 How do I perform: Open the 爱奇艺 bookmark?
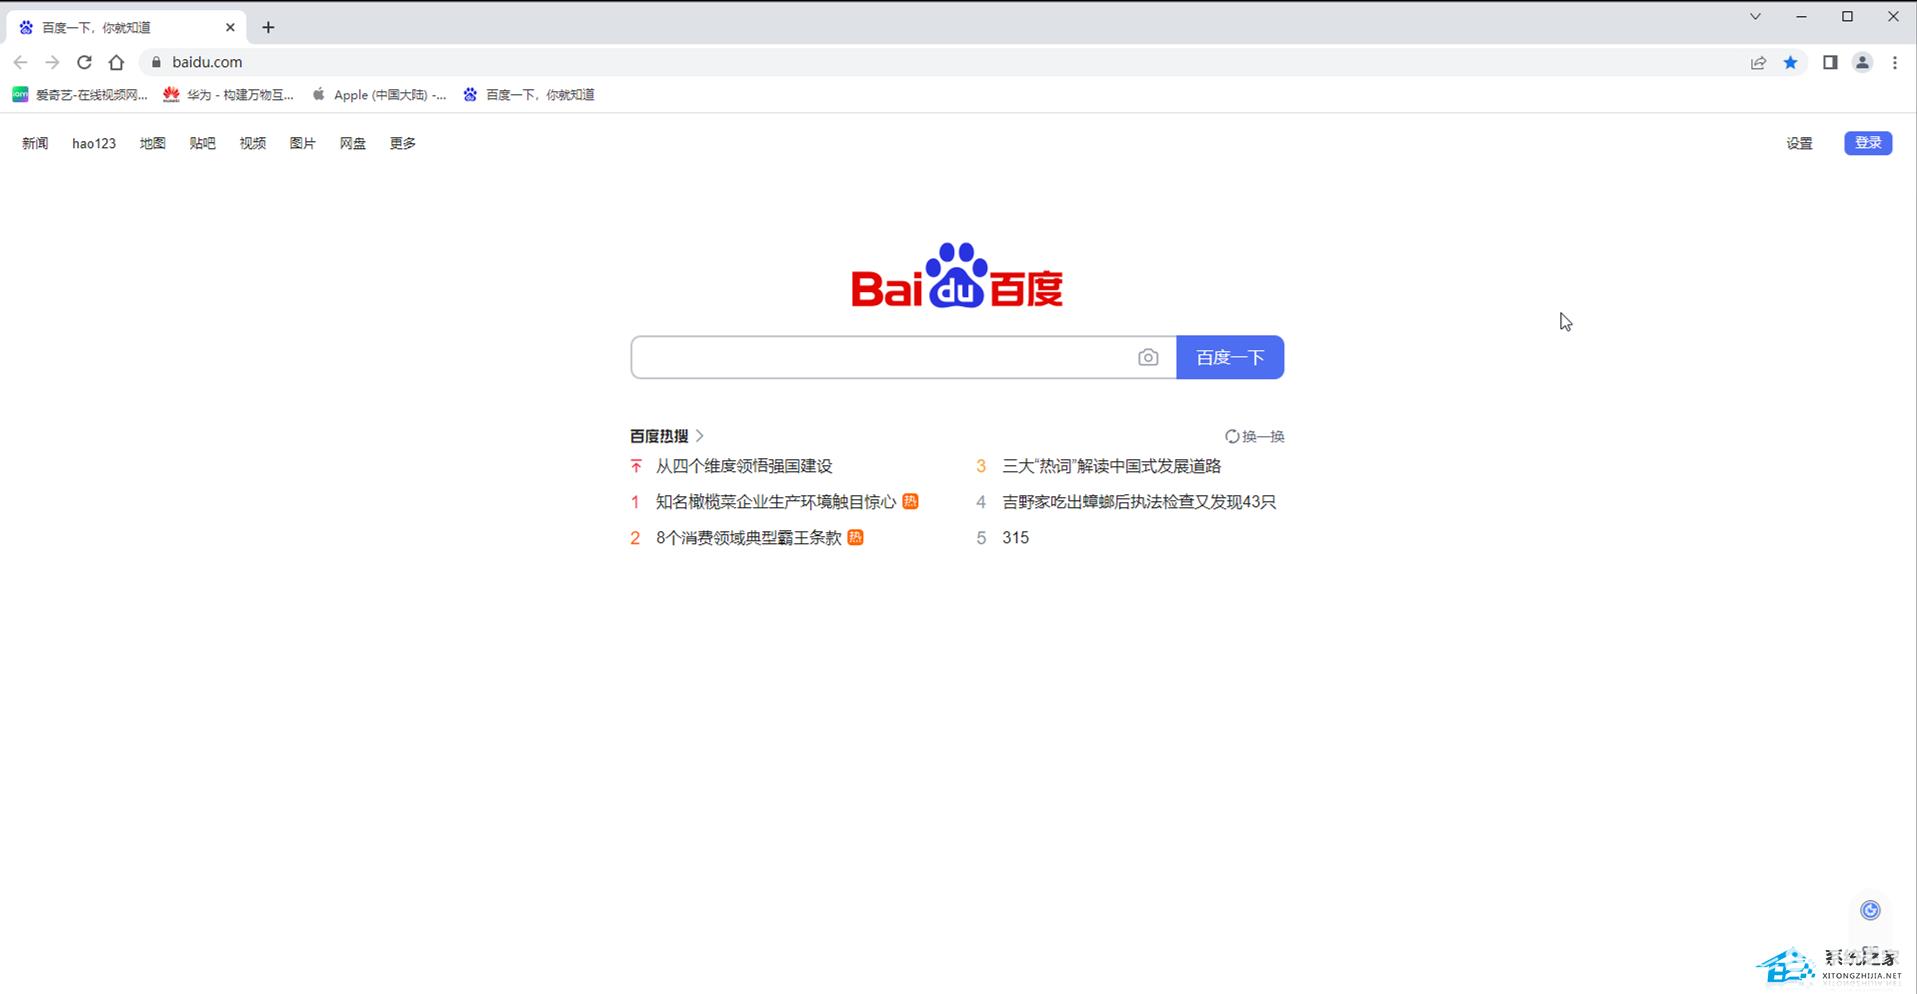[x=80, y=95]
